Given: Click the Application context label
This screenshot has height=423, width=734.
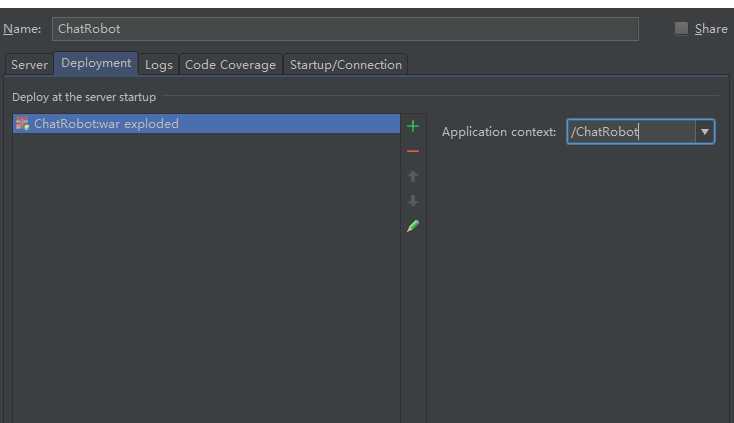Looking at the screenshot, I should pyautogui.click(x=499, y=132).
